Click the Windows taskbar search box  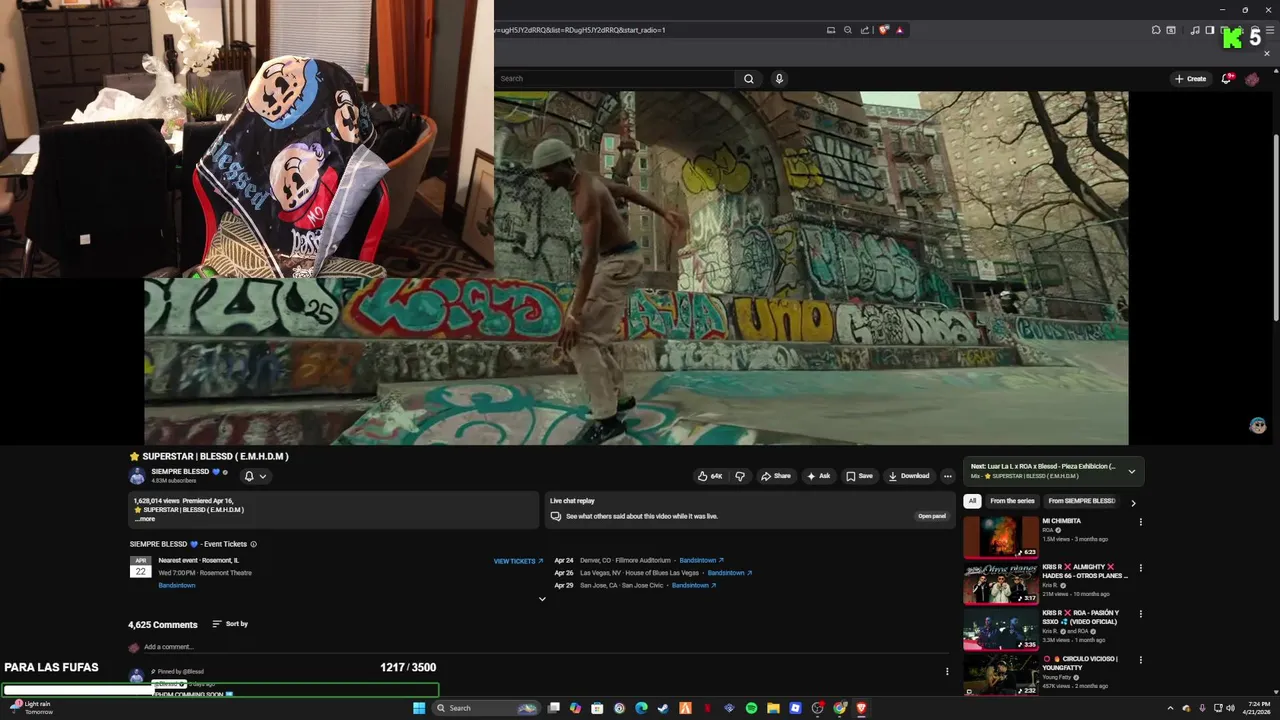point(486,708)
